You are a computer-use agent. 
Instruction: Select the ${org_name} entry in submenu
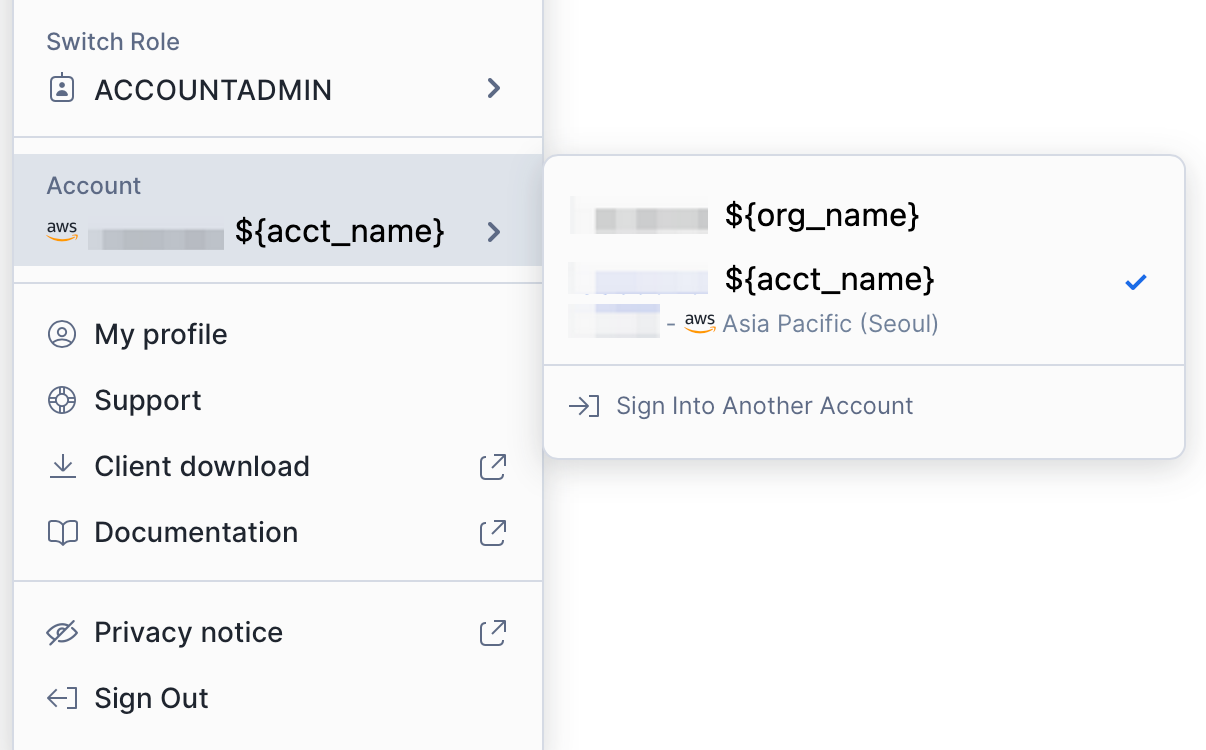click(821, 215)
